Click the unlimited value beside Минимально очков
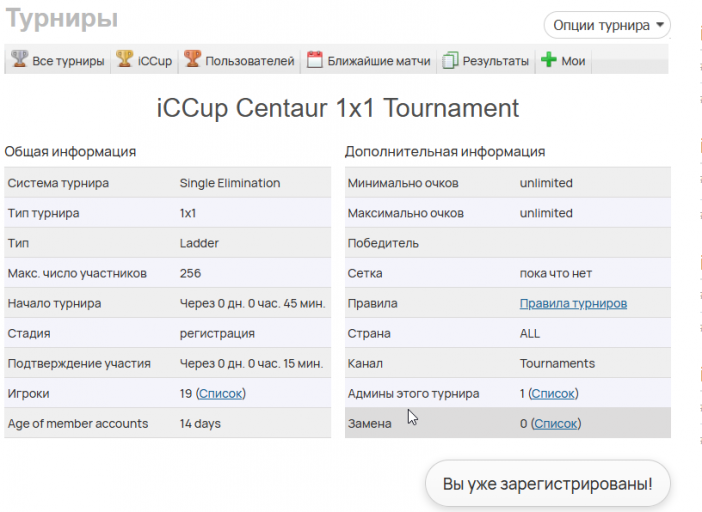This screenshot has height=512, width=702. (546, 183)
